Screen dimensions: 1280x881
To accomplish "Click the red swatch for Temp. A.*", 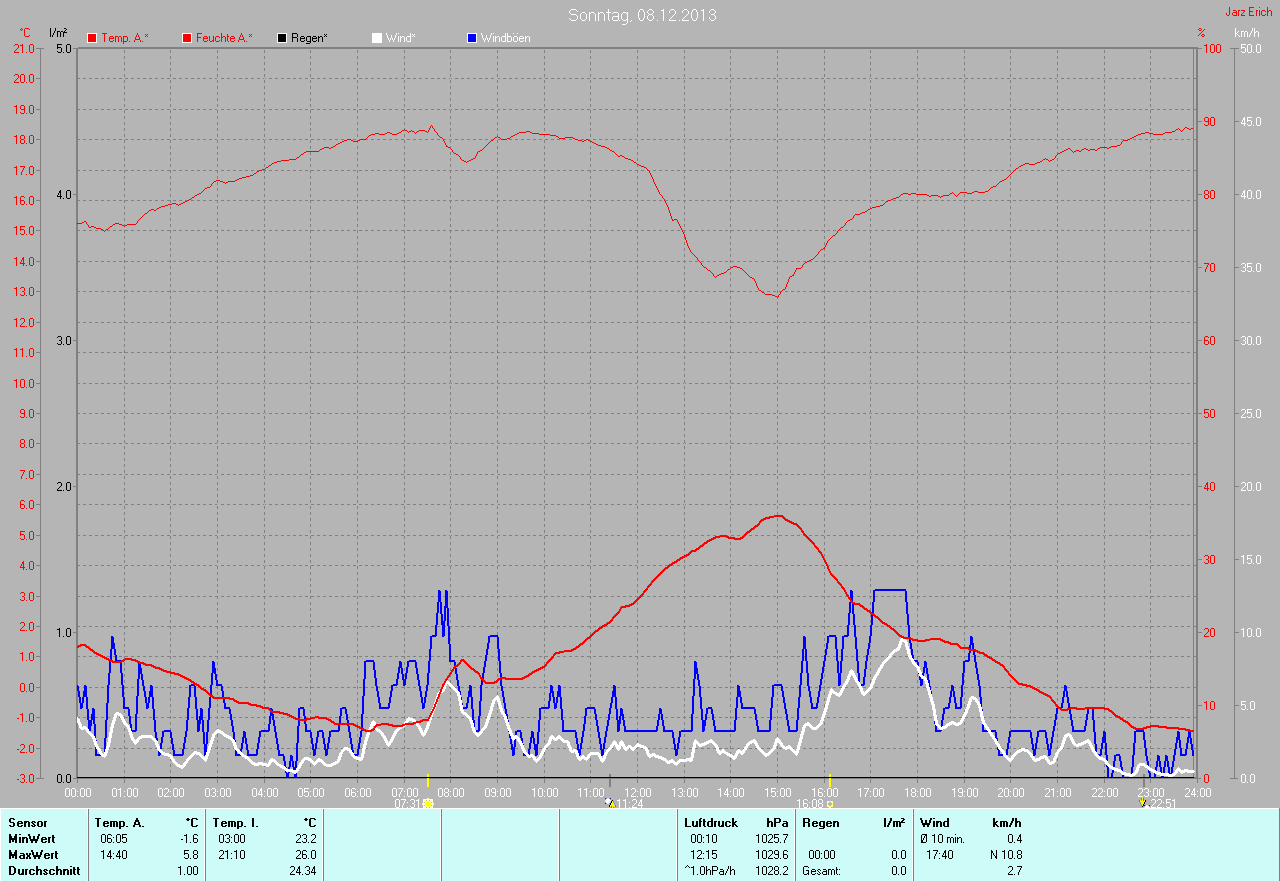I will (92, 38).
